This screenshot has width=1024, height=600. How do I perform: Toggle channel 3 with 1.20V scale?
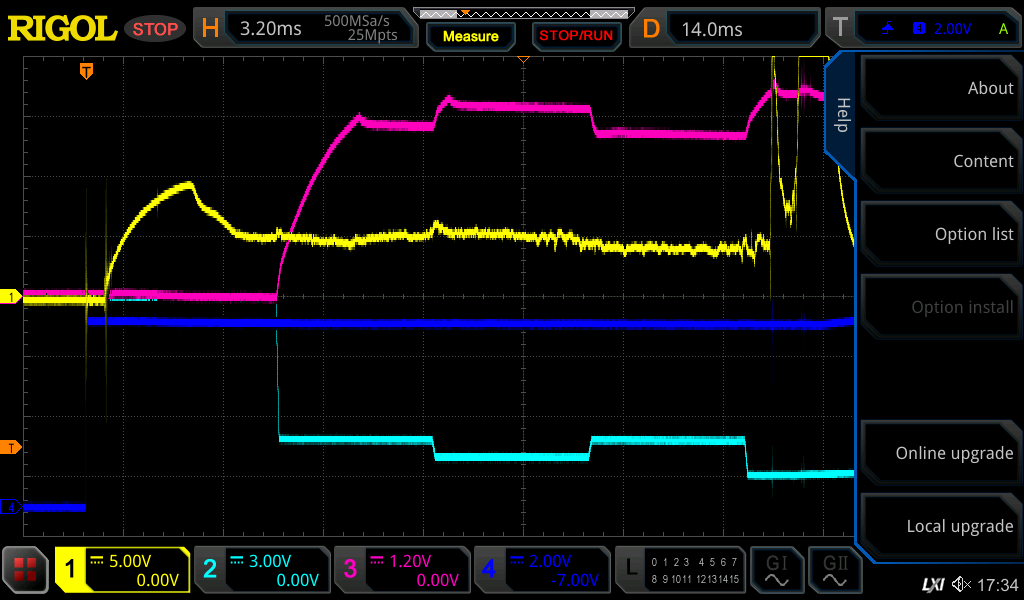[401, 570]
